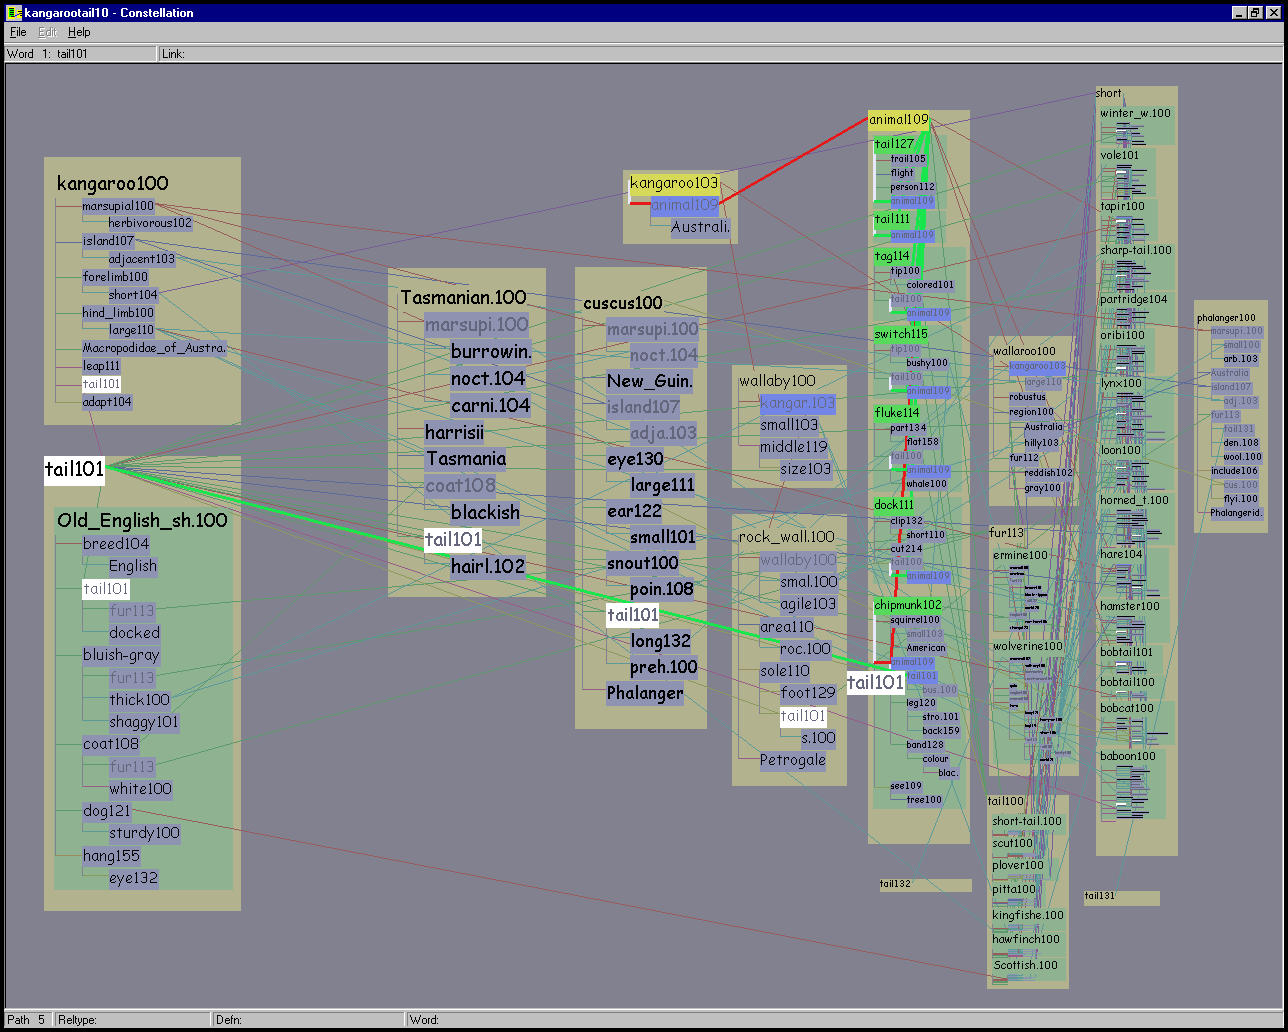Select the dog121 node
Viewport: 1288px width, 1032px height.
(107, 811)
